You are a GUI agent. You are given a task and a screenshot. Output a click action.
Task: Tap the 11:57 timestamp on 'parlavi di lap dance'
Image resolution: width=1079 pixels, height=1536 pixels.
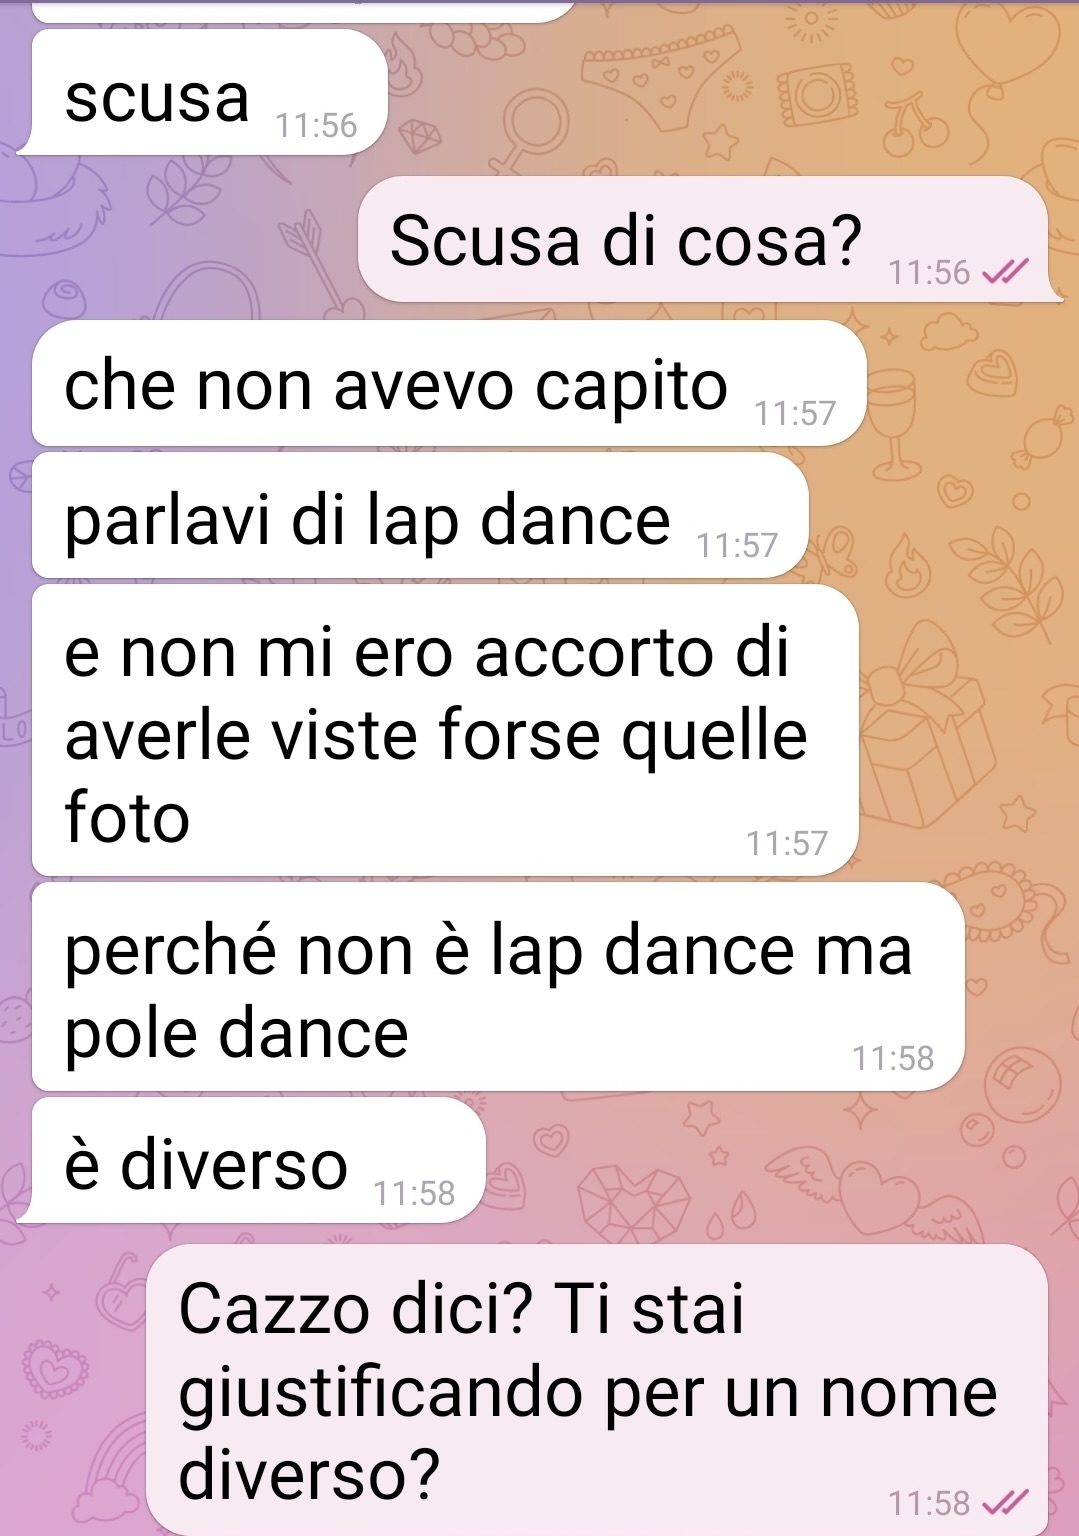pos(737,545)
